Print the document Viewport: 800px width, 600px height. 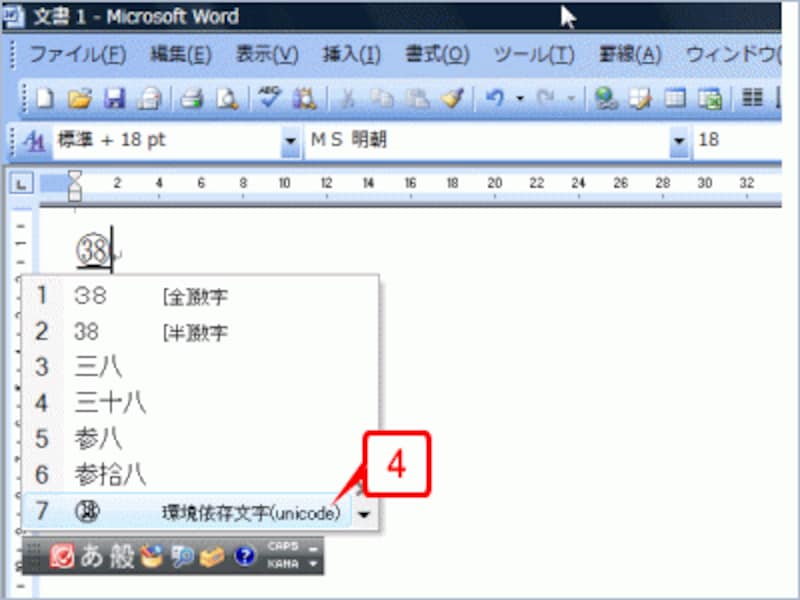click(x=191, y=98)
